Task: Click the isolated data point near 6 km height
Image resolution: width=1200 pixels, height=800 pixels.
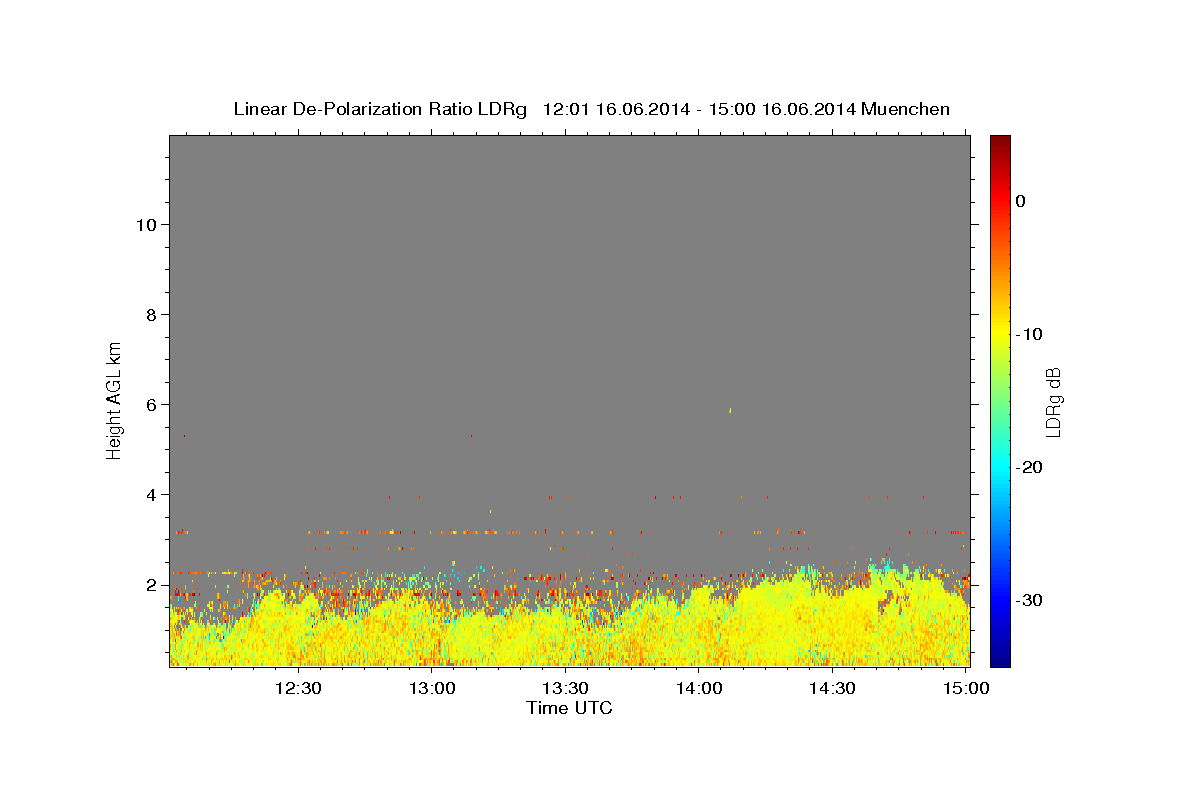Action: [730, 410]
